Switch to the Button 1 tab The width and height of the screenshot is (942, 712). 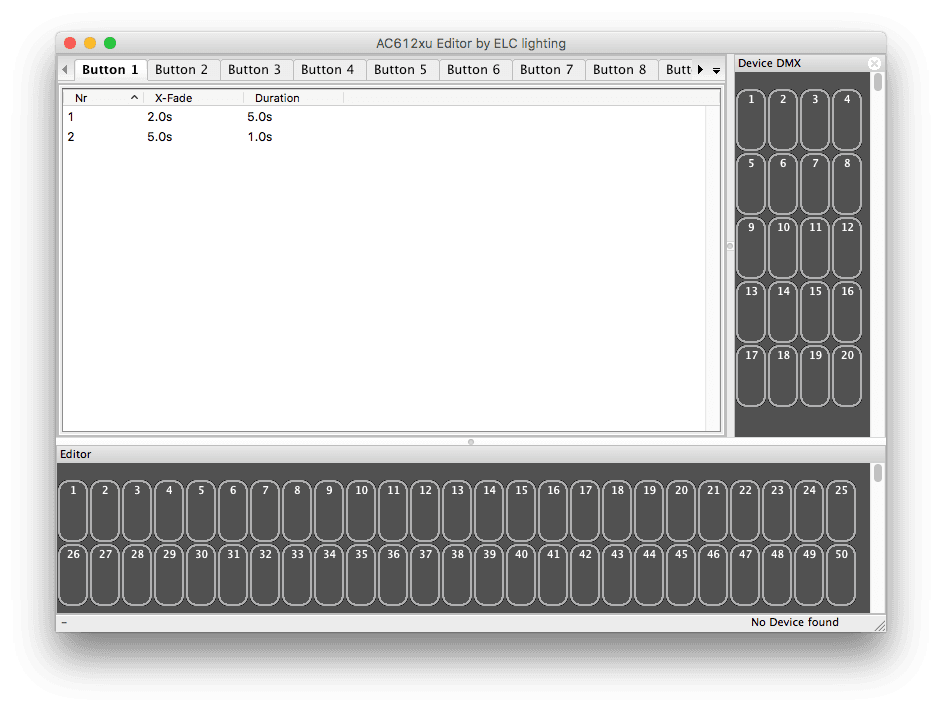point(110,70)
